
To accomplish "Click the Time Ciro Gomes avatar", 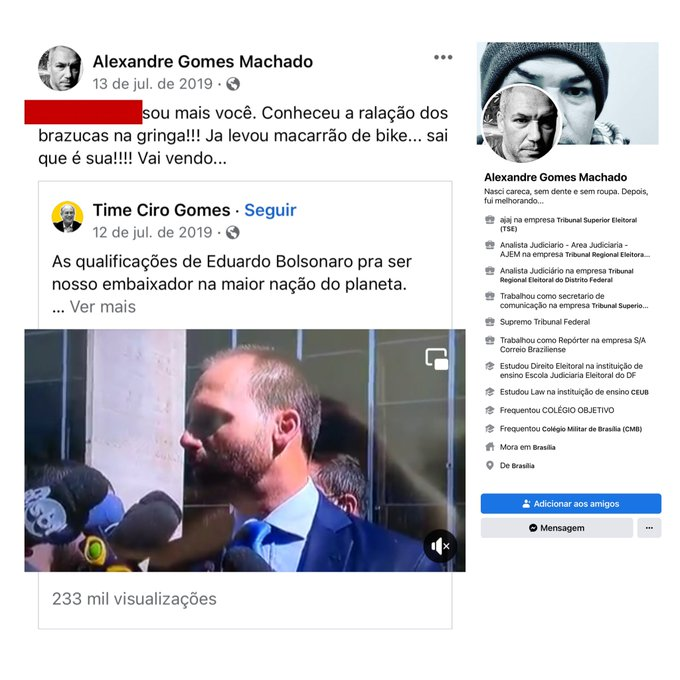I will click(67, 217).
